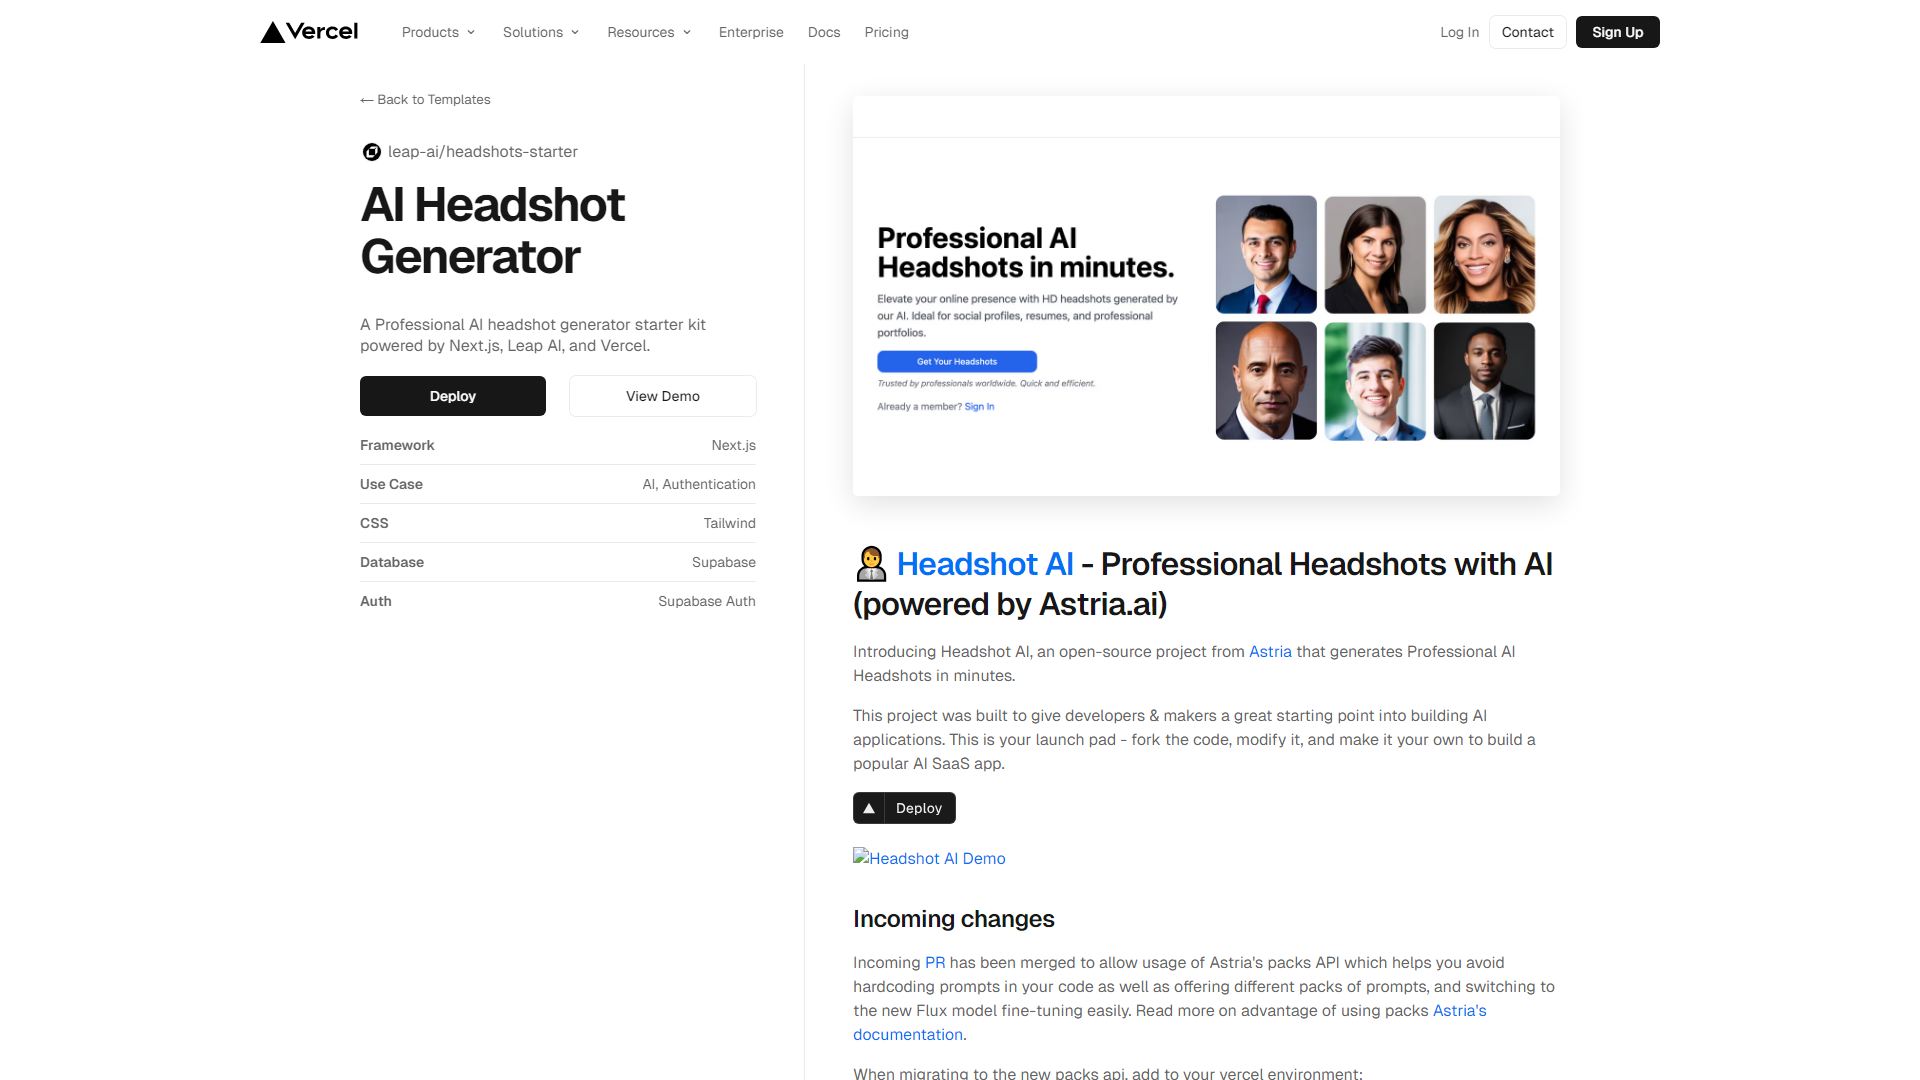Click the young man green background headshot

point(1375,381)
